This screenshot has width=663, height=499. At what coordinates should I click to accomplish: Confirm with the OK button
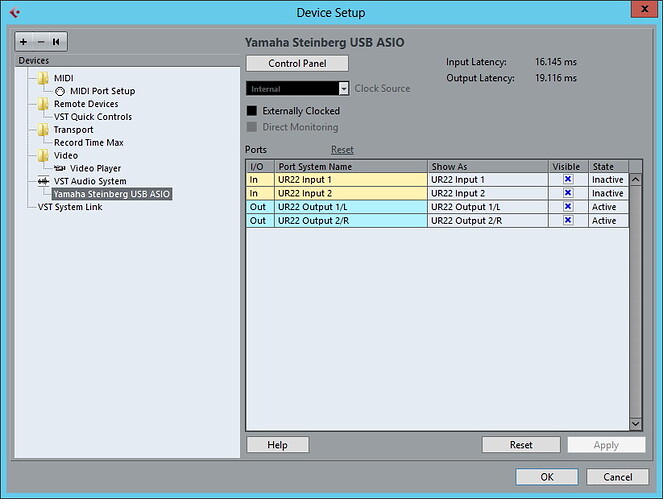pyautogui.click(x=547, y=477)
